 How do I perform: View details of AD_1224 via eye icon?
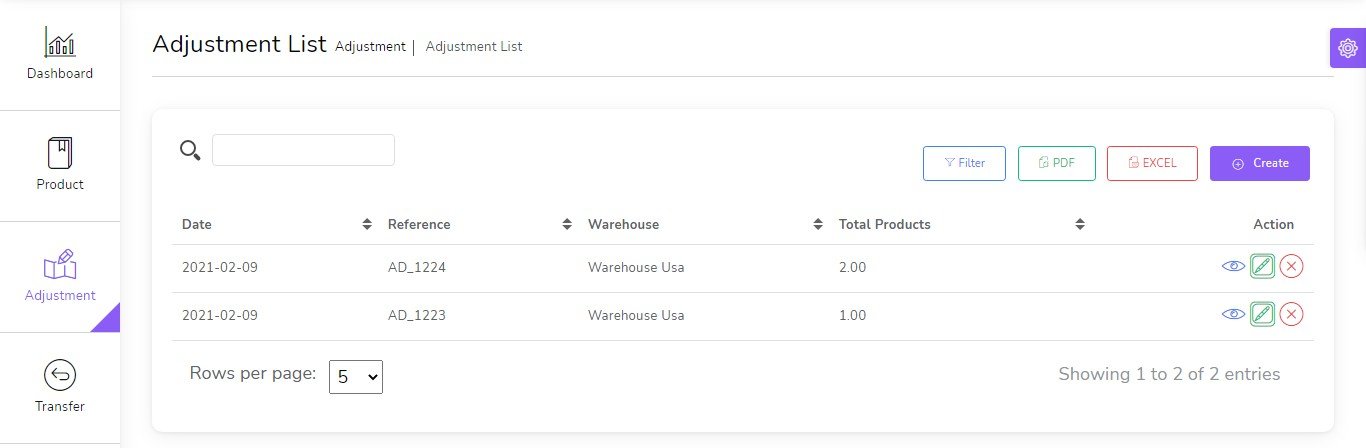click(1233, 266)
